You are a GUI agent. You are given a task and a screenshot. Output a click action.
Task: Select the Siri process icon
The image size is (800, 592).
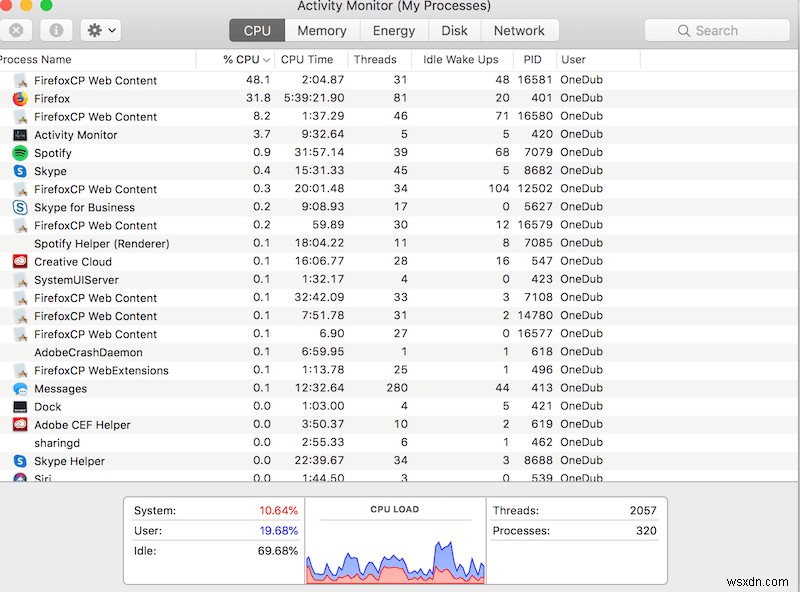[x=20, y=478]
